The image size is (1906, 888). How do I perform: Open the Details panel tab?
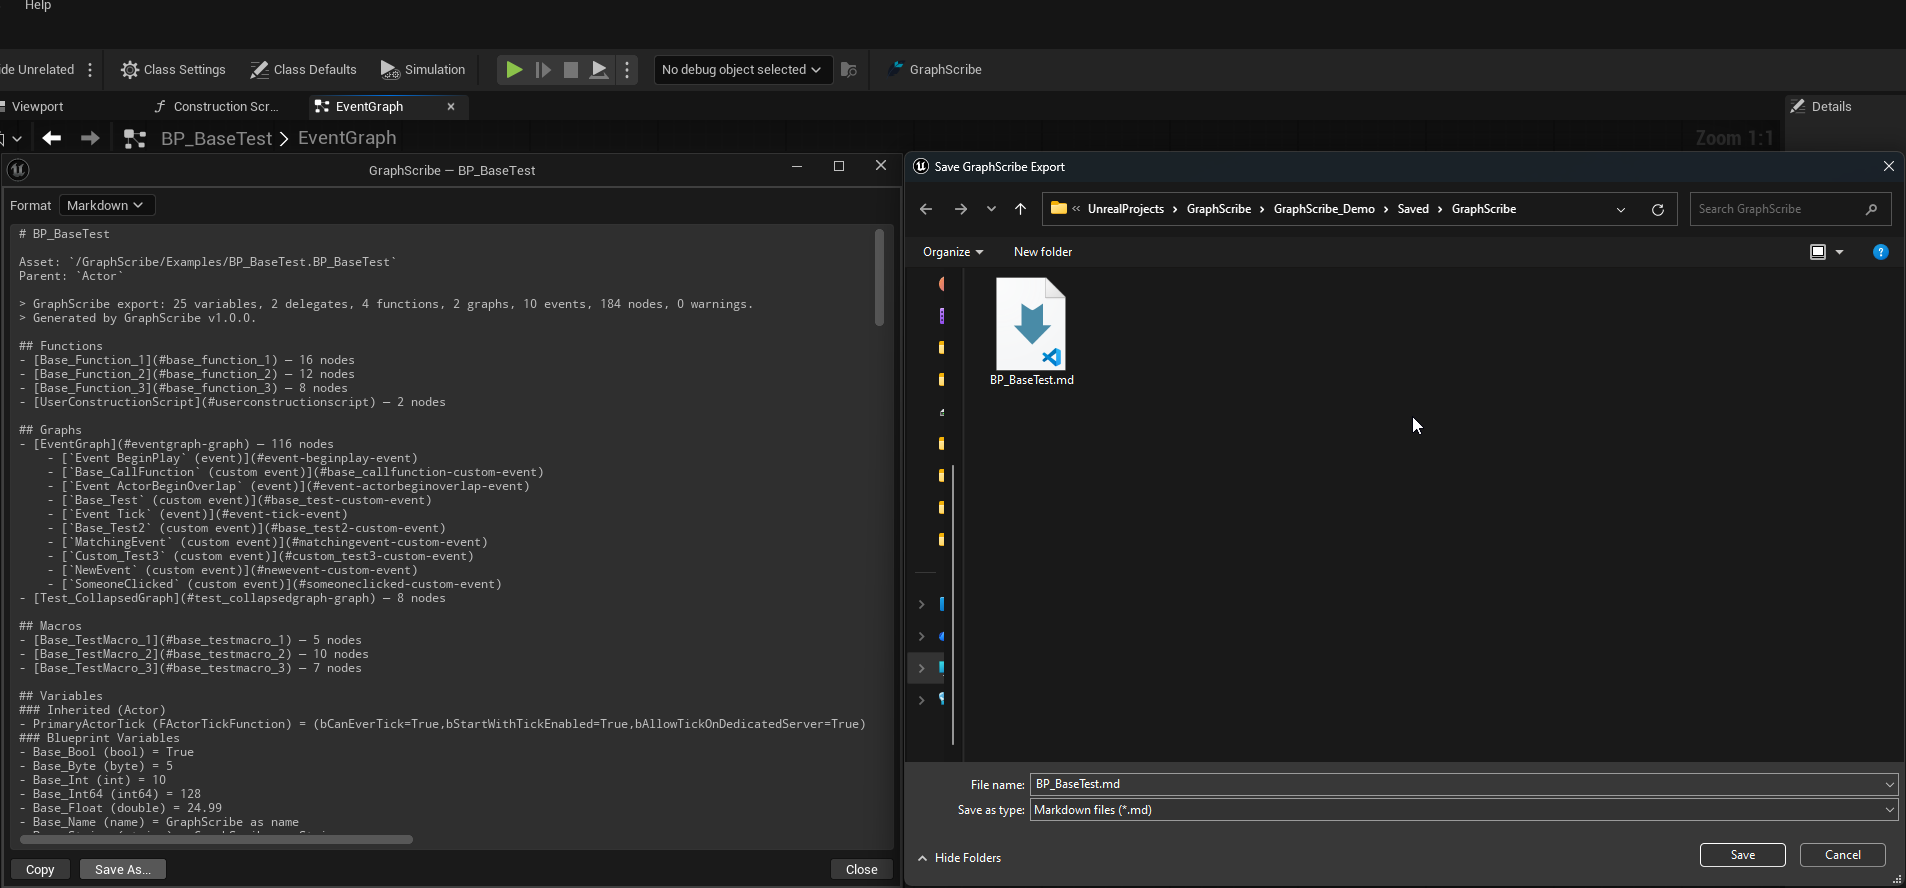coord(1821,107)
